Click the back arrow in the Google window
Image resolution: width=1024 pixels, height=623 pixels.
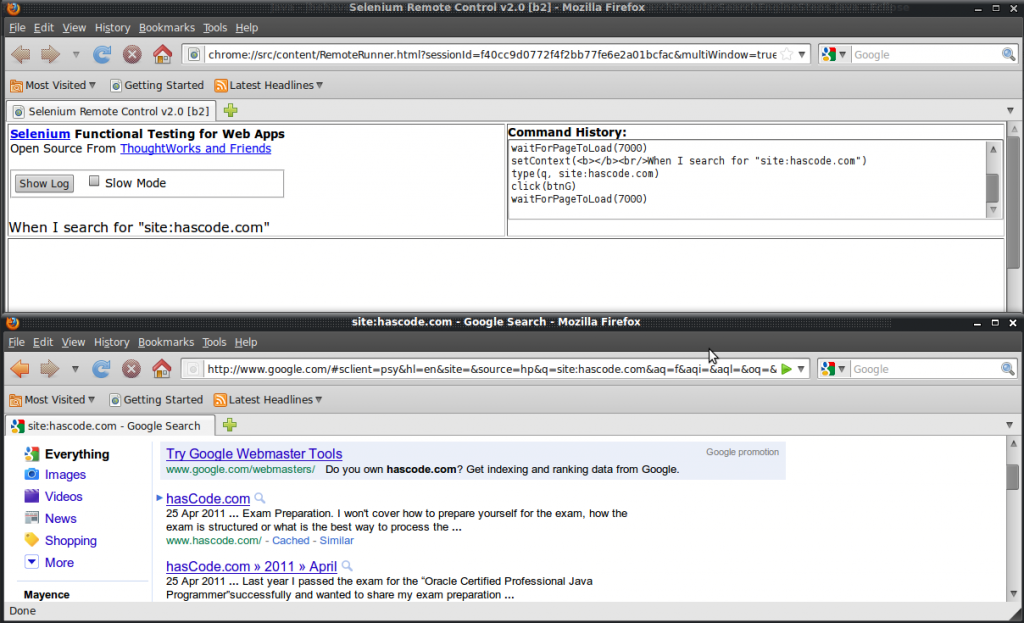pyautogui.click(x=18, y=368)
